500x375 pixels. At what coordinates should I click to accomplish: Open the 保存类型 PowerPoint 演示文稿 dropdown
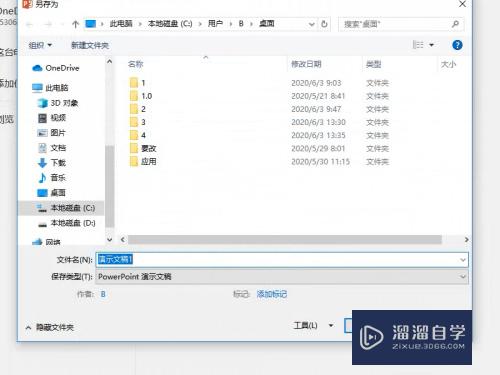[282, 277]
